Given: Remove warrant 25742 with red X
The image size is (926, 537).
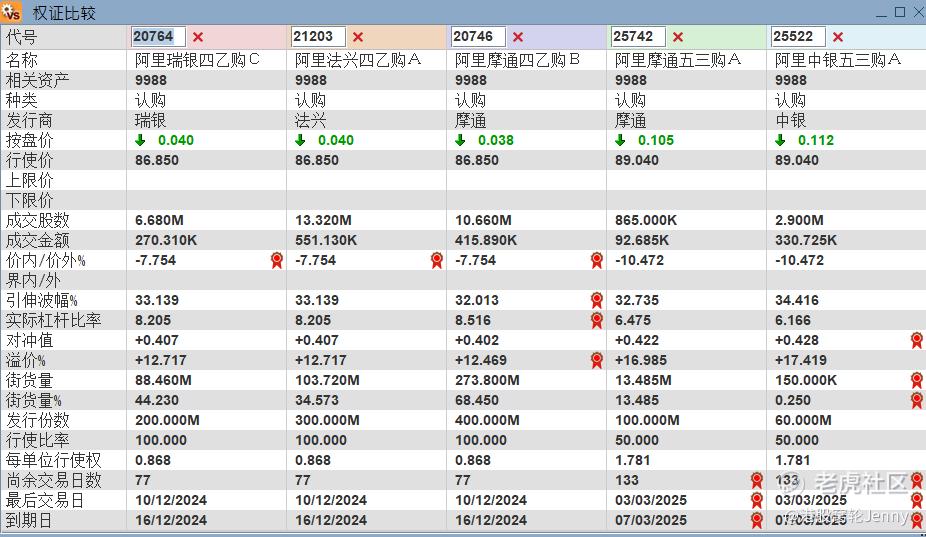Looking at the screenshot, I should coord(678,37).
